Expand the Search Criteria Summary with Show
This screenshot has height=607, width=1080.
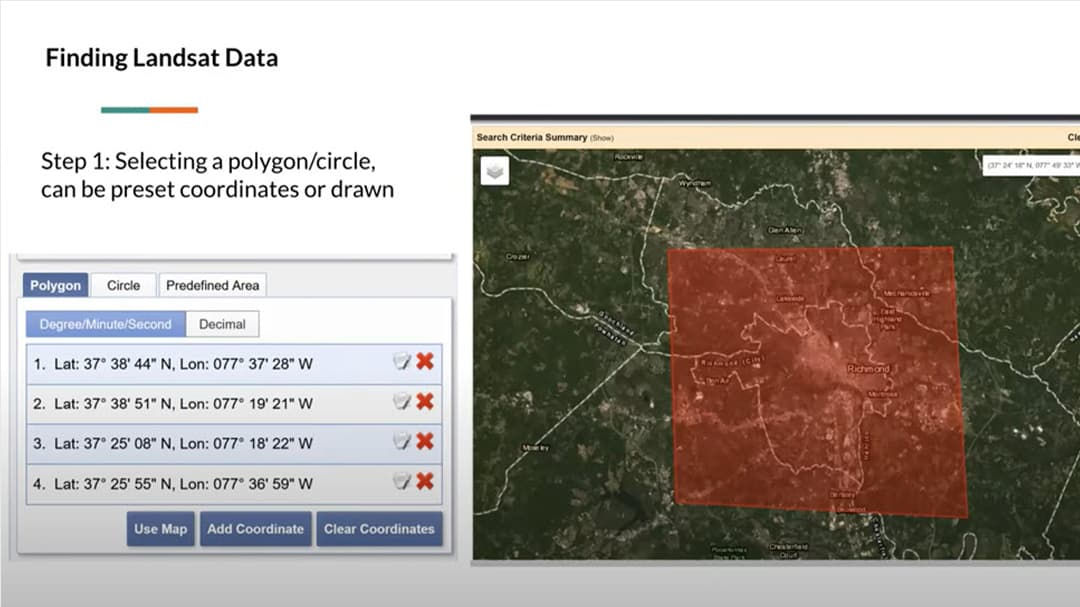click(x=601, y=138)
